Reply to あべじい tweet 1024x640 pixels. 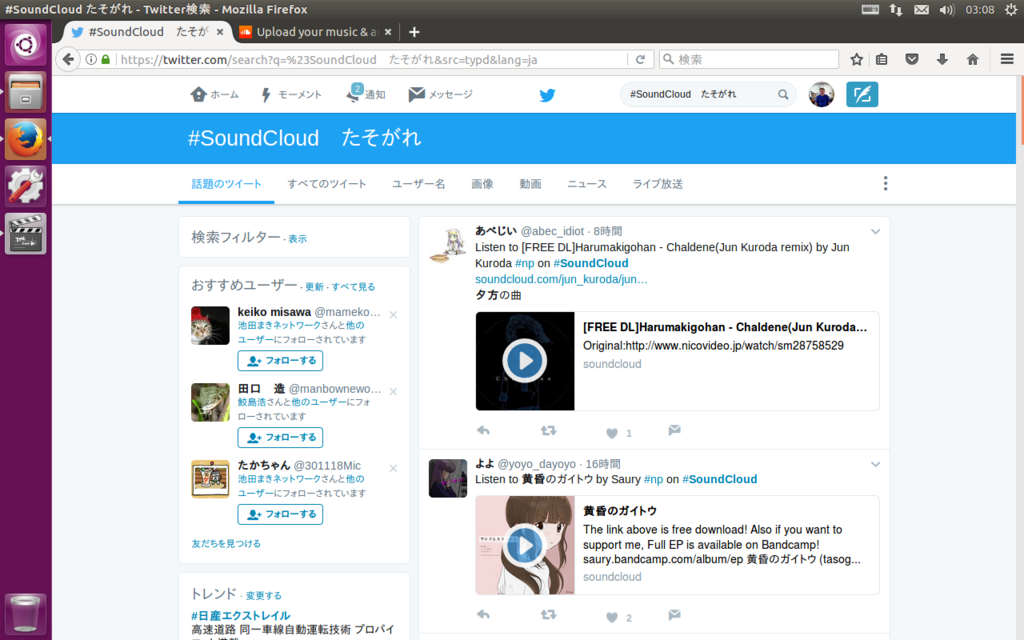pyautogui.click(x=483, y=430)
